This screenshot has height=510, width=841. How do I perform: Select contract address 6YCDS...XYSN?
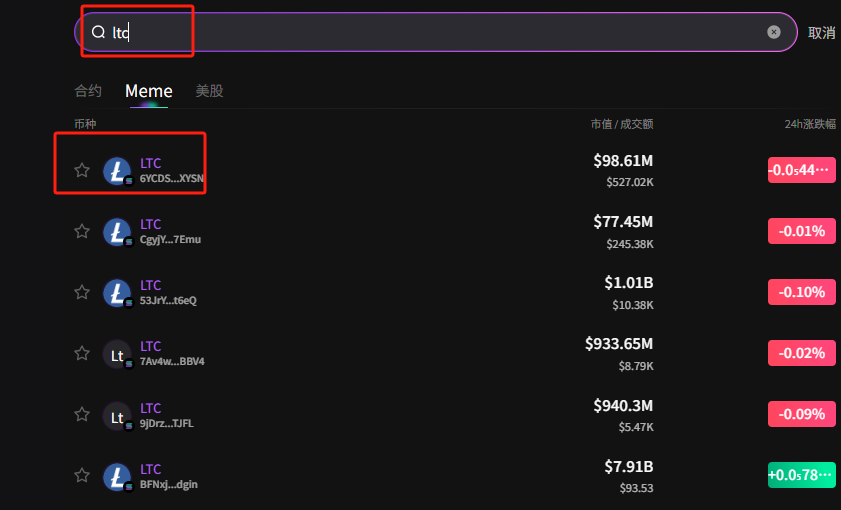pyautogui.click(x=172, y=179)
